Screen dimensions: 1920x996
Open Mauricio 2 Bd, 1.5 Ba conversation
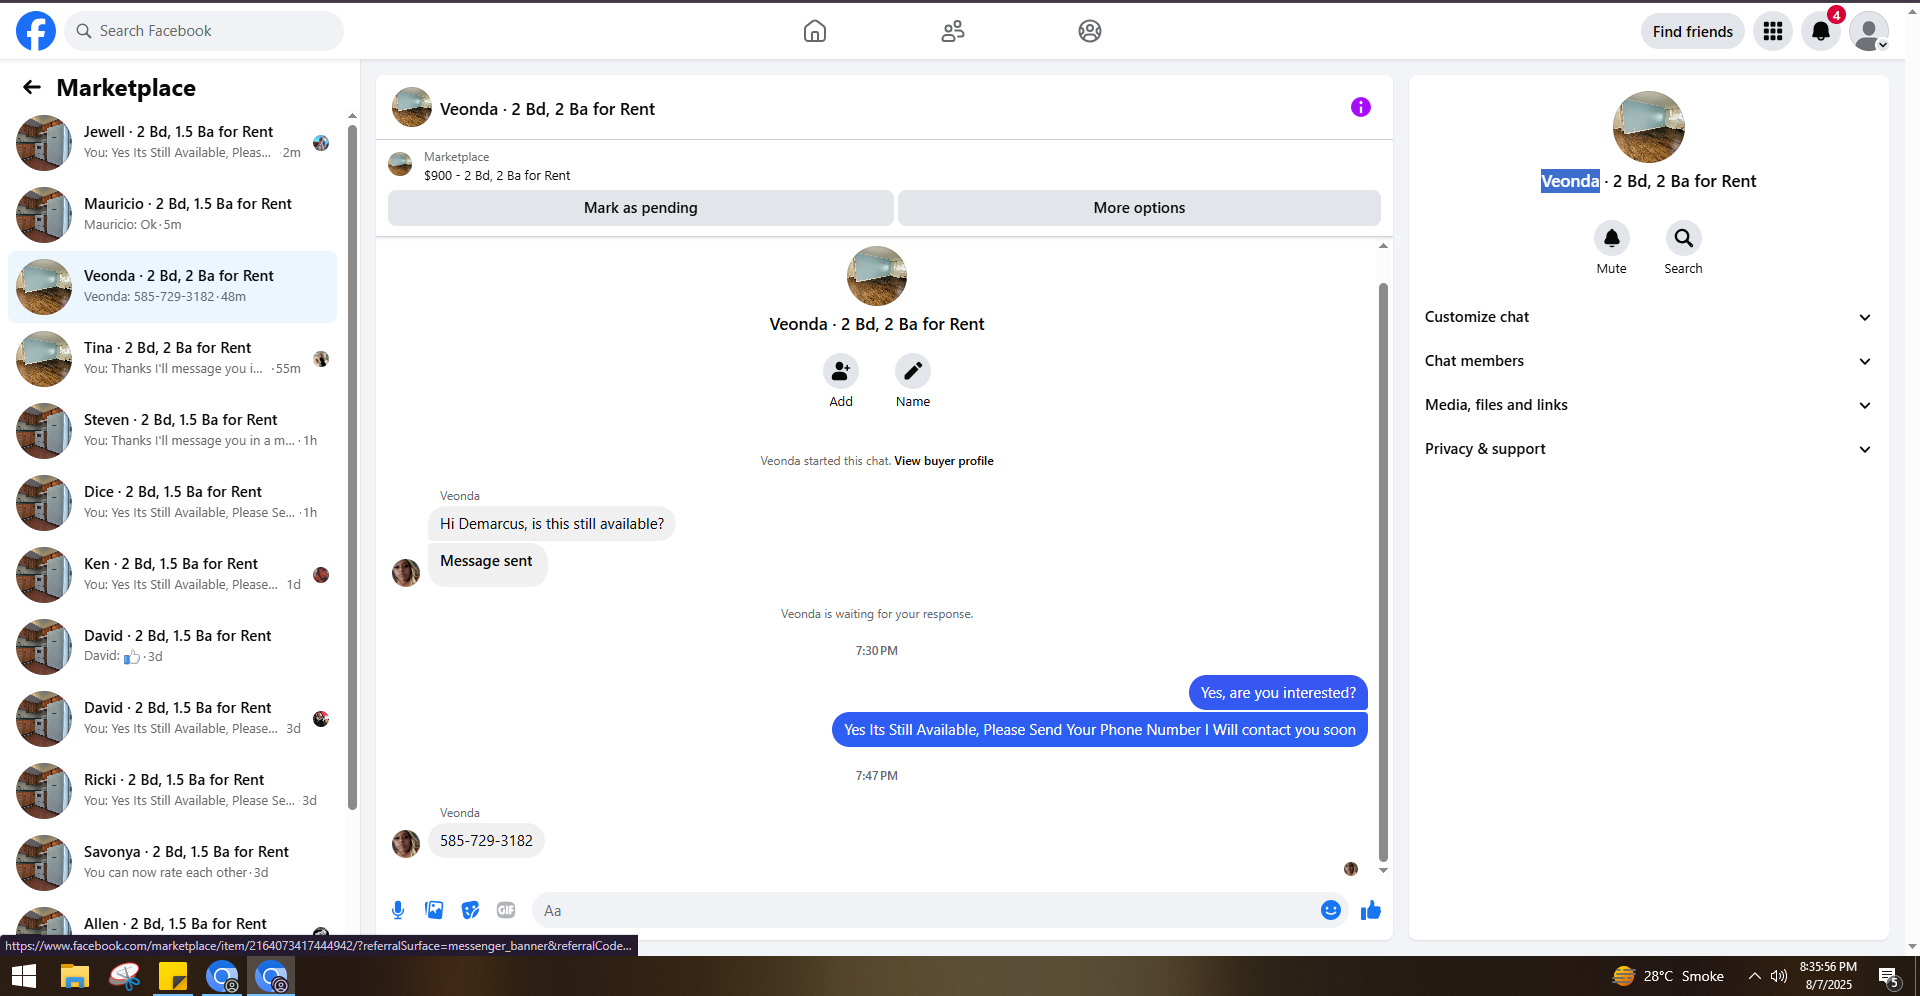click(172, 215)
